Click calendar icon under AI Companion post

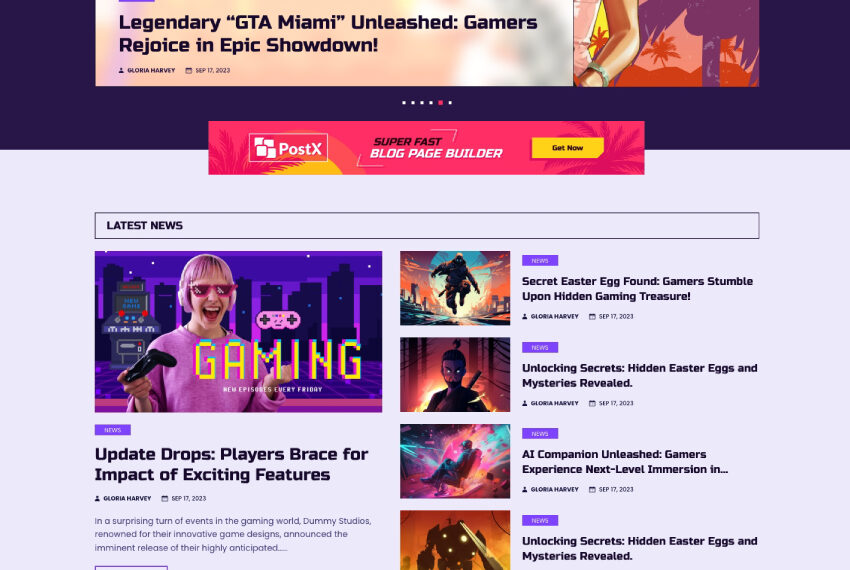592,489
